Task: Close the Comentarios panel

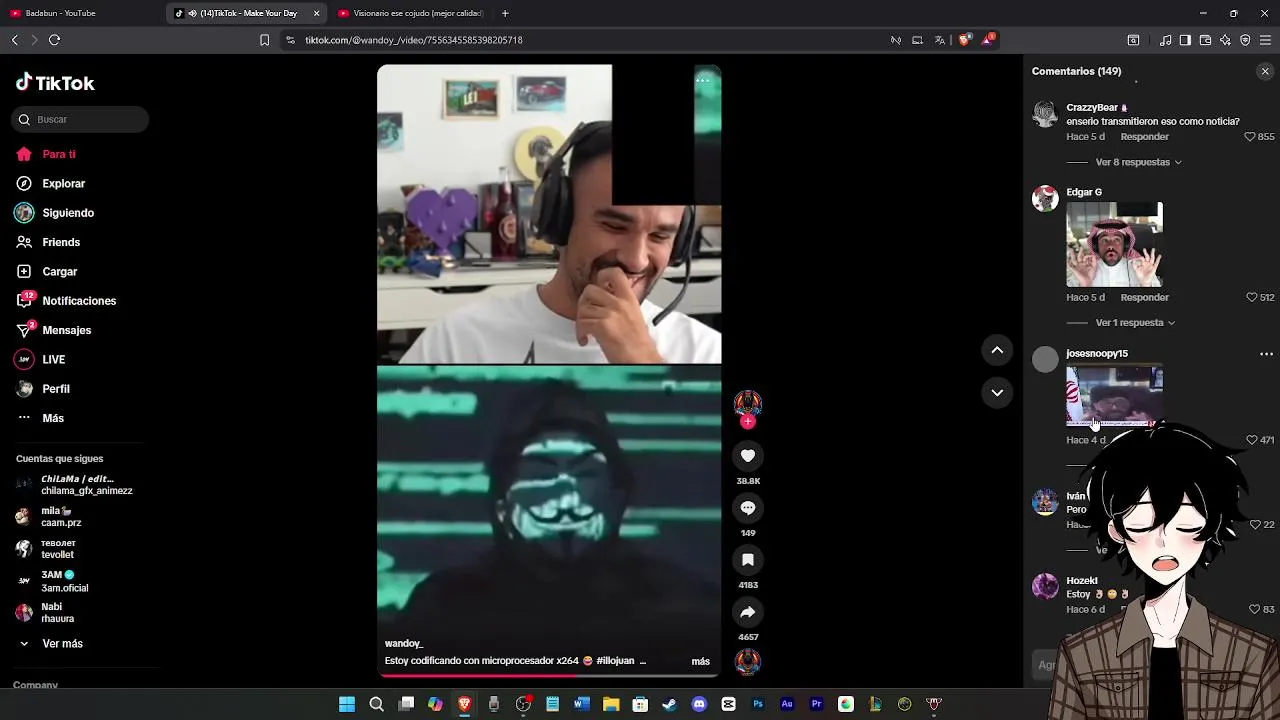Action: (x=1265, y=71)
